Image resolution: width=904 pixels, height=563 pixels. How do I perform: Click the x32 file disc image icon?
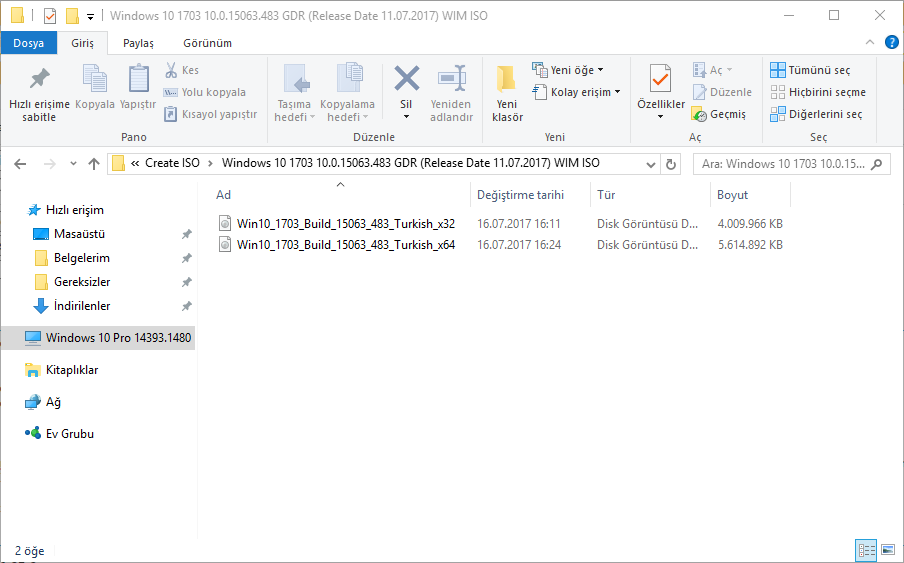[225, 224]
